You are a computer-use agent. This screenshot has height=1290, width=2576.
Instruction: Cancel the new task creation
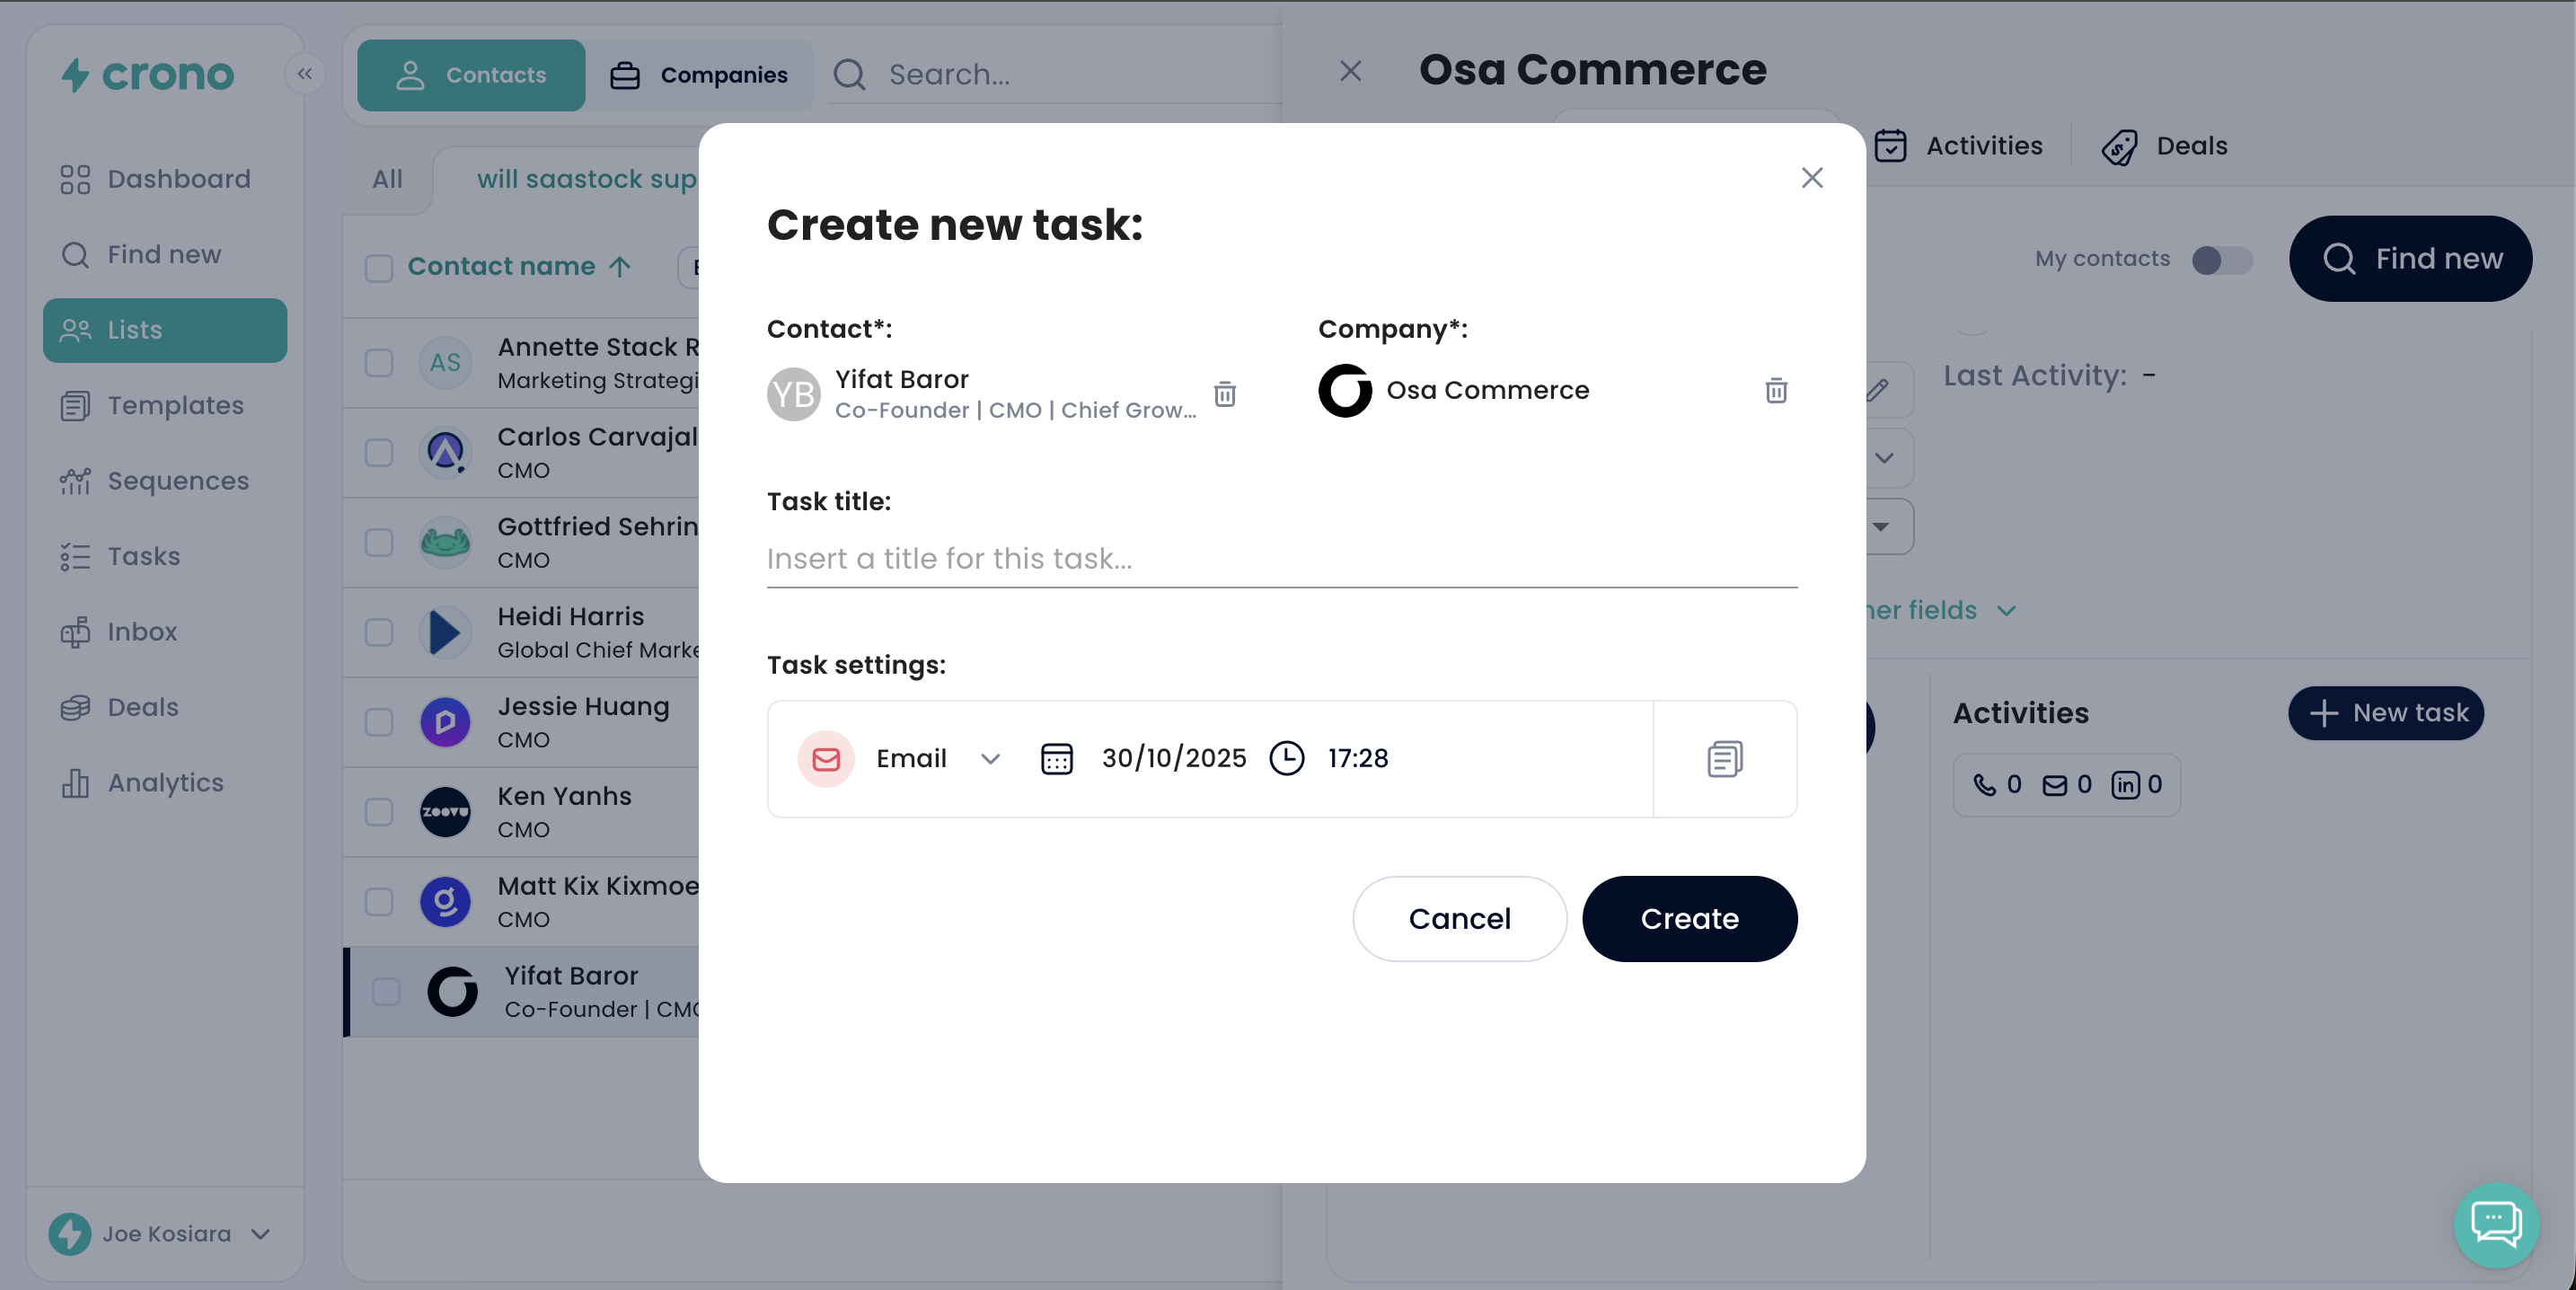pyautogui.click(x=1459, y=919)
